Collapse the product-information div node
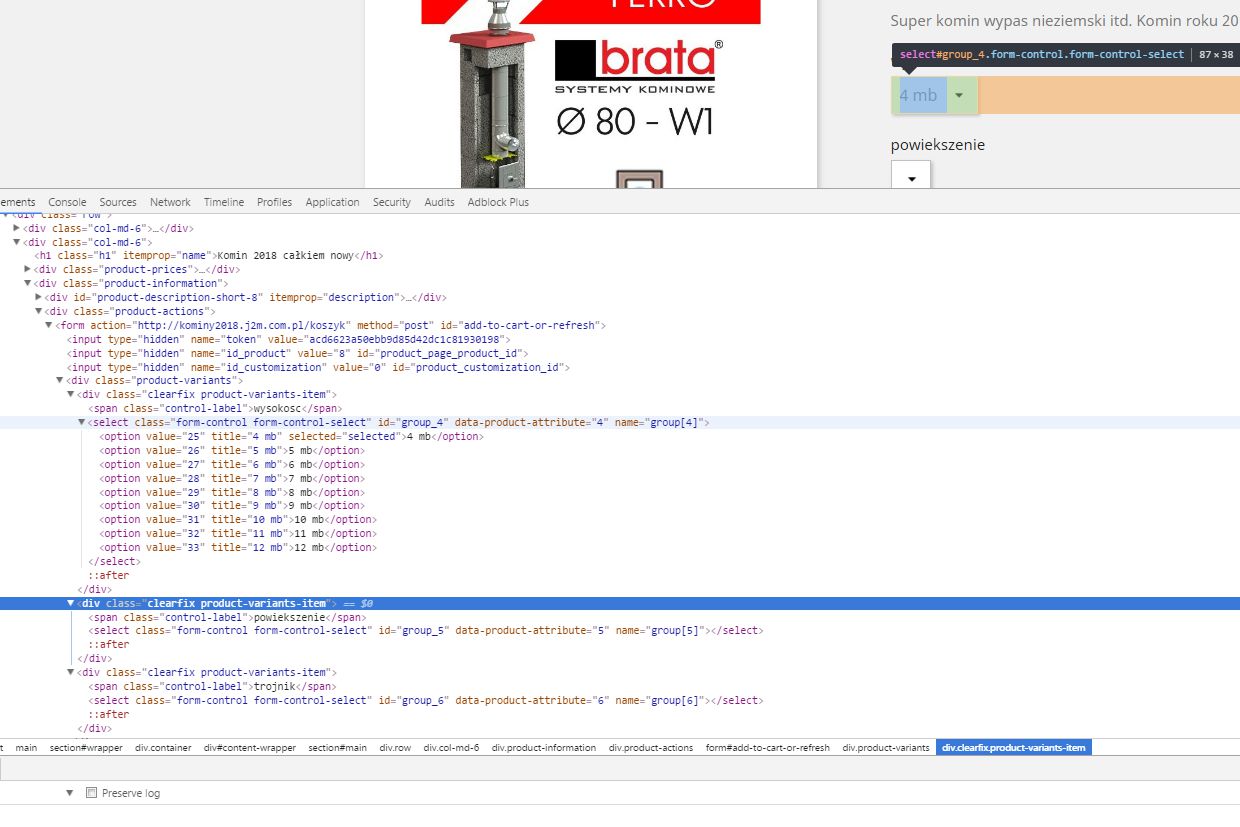1240x827 pixels. click(x=28, y=283)
